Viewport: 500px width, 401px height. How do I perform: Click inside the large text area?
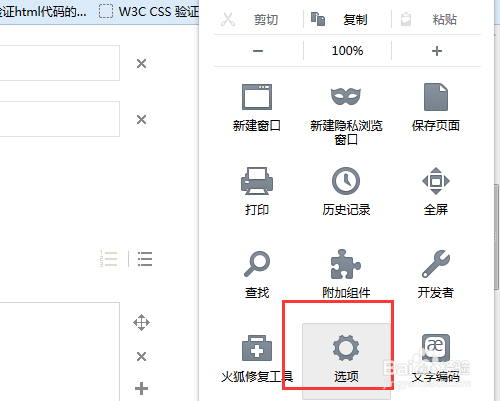pos(60,352)
